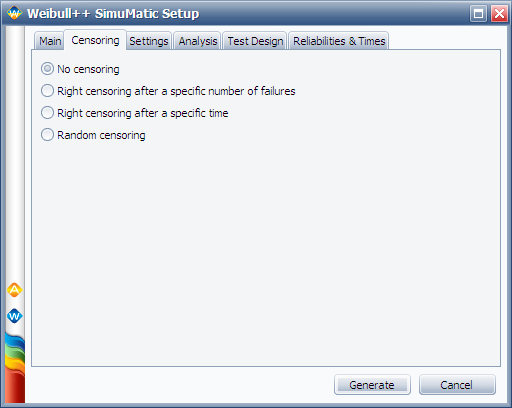This screenshot has height=408, width=512.
Task: Click the Weibull++ logo in title bar
Action: coord(14,13)
